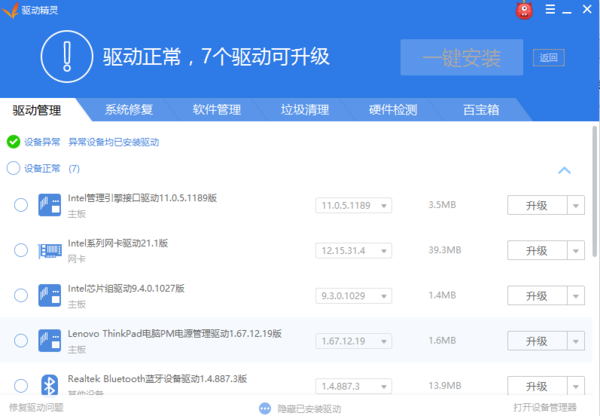Collapse the 设备正常 list with chevron
Image resolution: width=600 pixels, height=416 pixels.
coord(564,170)
